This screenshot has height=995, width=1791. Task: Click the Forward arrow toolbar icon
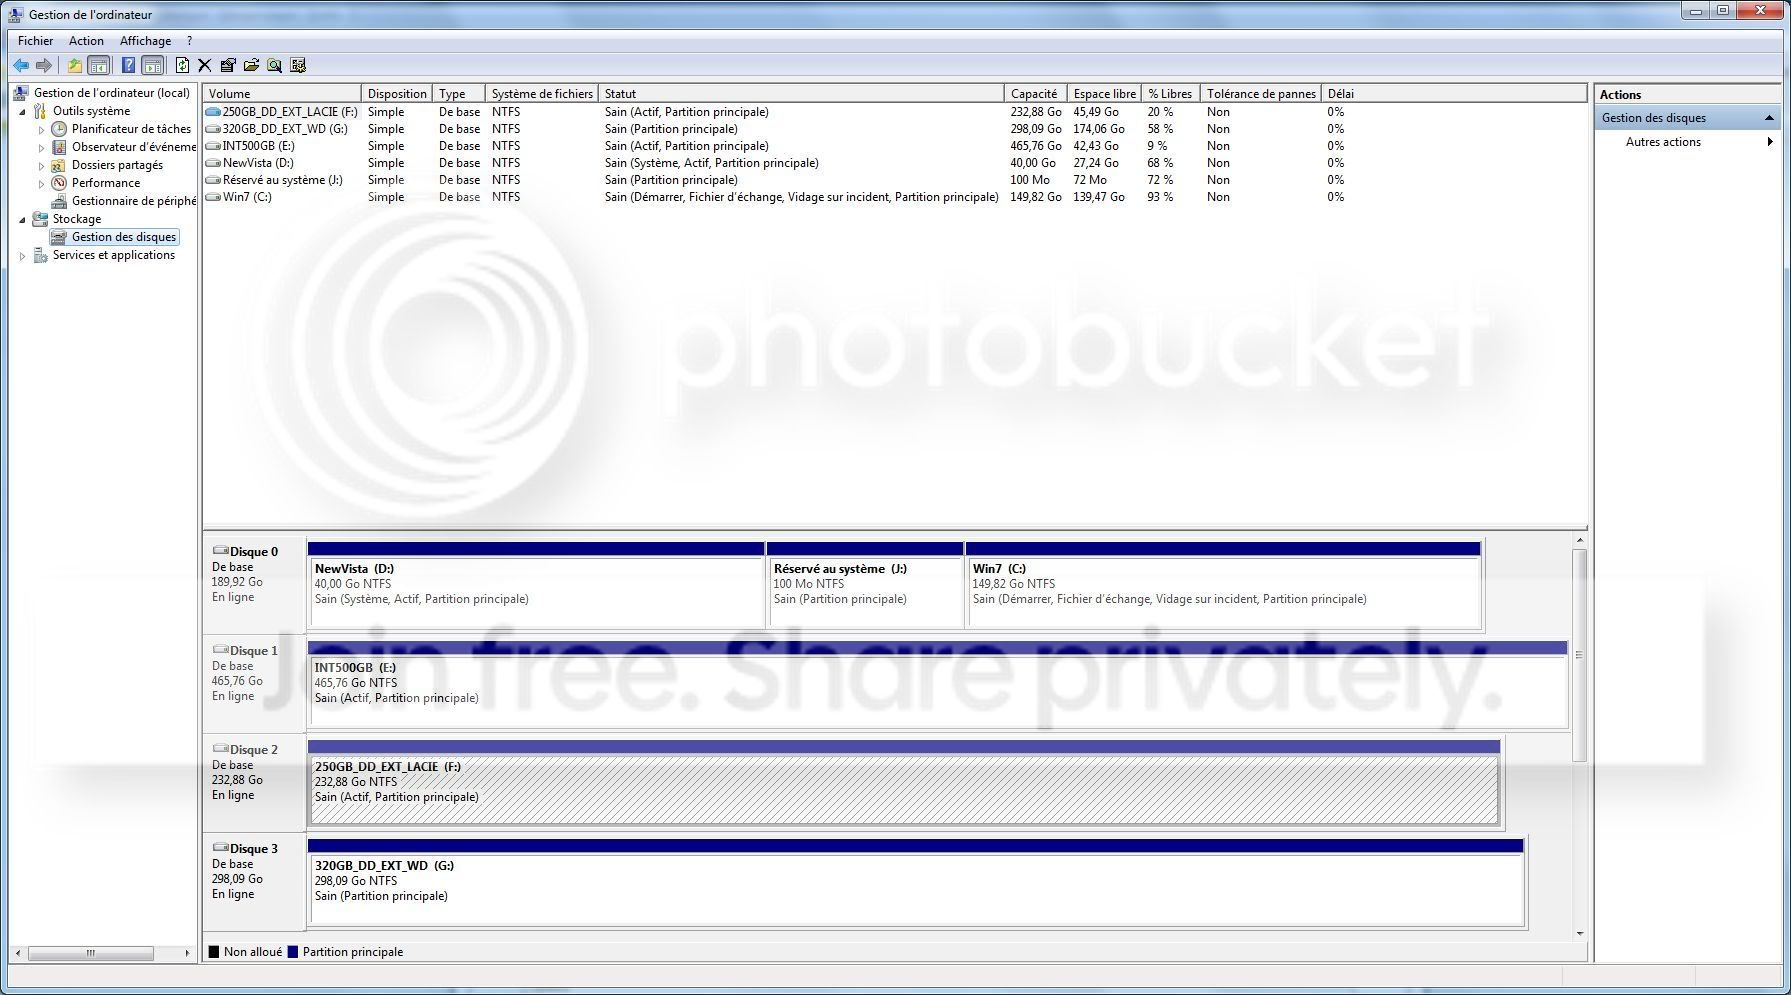coord(44,65)
